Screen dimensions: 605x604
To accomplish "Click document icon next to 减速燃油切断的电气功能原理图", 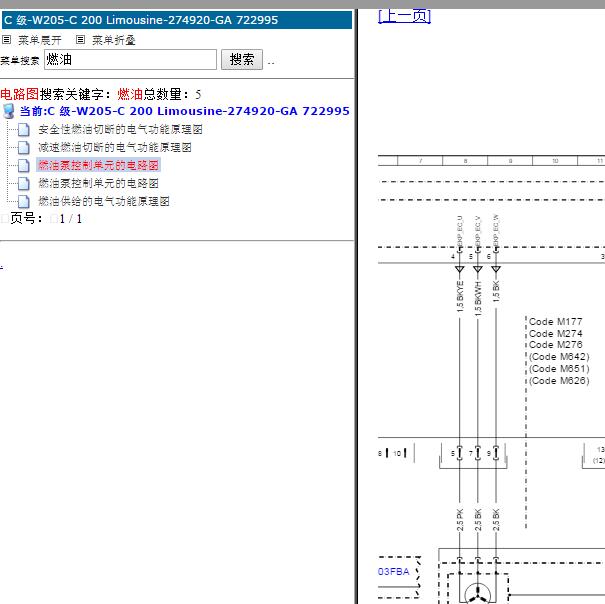I will click(24, 147).
